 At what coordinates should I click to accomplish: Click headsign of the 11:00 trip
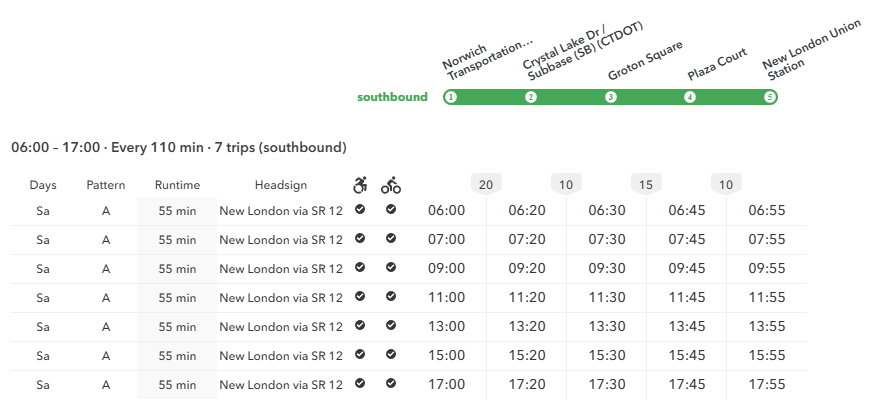281,297
